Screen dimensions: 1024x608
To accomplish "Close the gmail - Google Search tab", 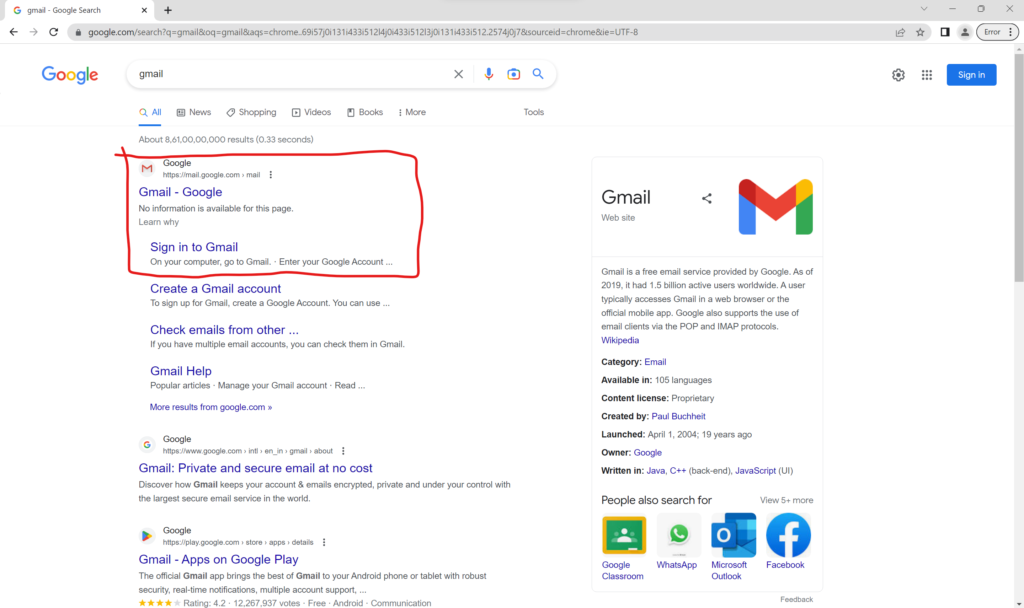I will 144,10.
